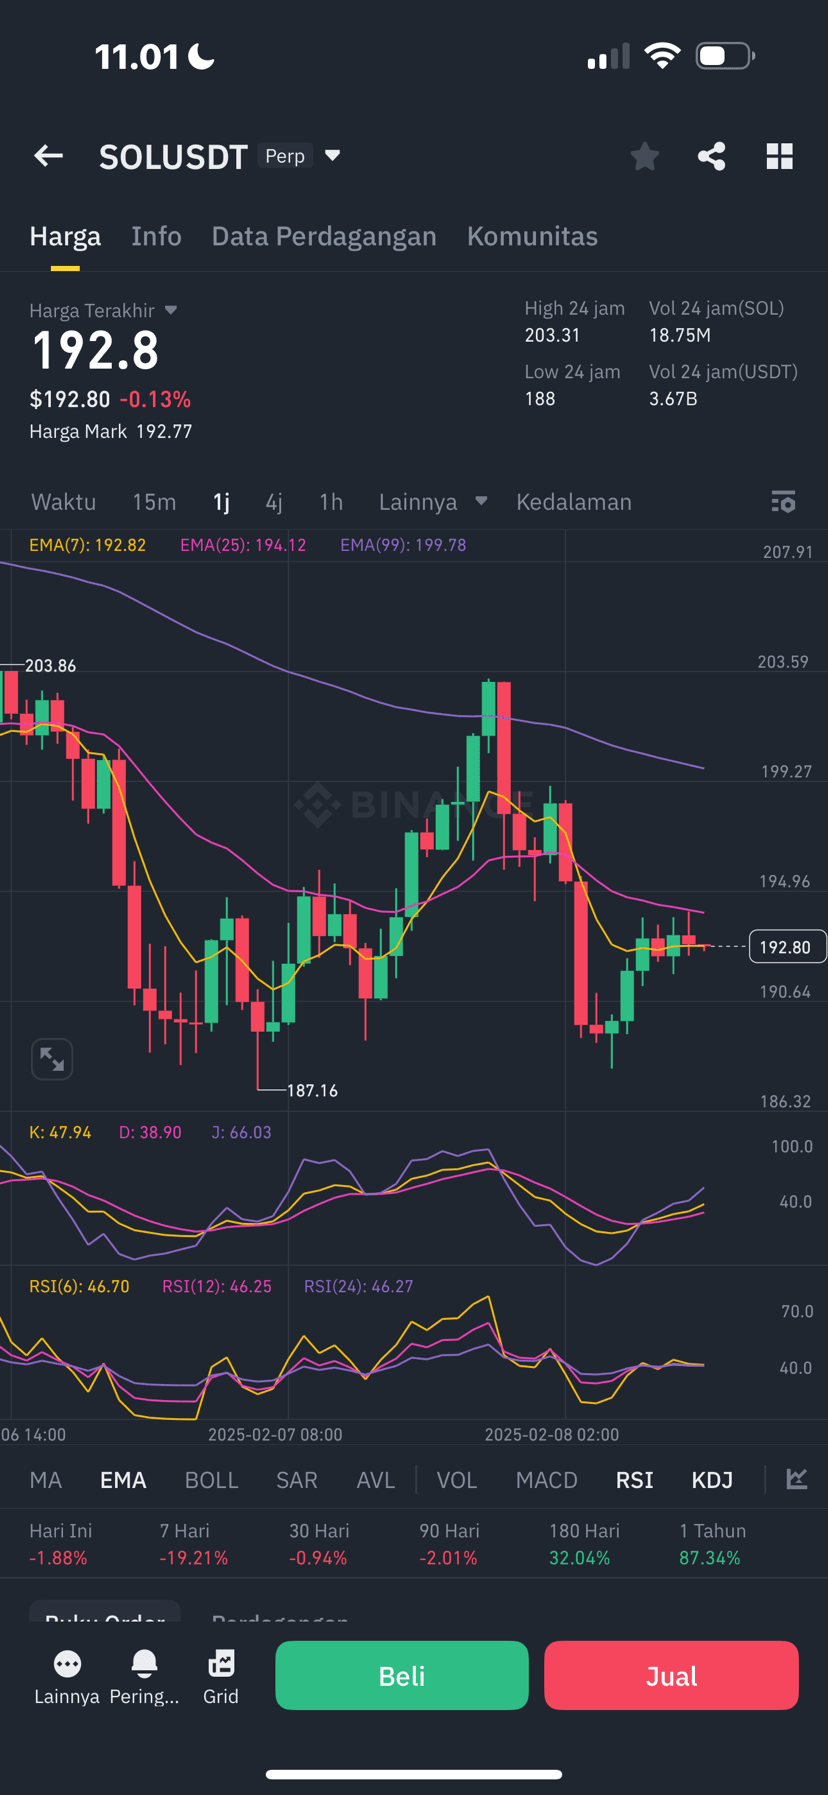Switch to the Harga tab
Image resolution: width=828 pixels, height=1795 pixels.
tap(65, 236)
